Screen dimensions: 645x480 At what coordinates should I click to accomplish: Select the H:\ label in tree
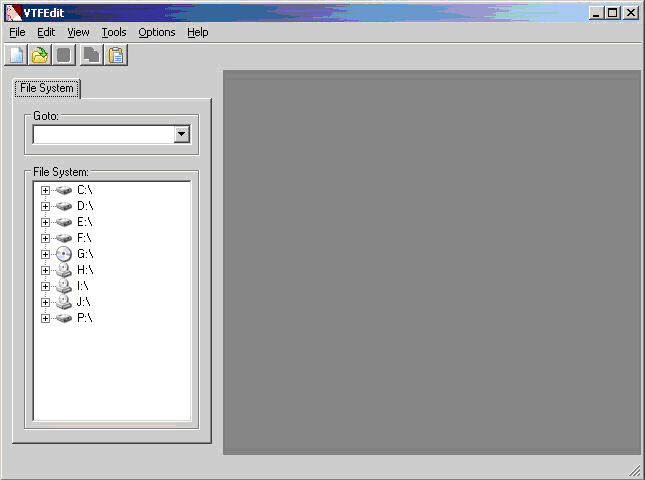click(x=85, y=270)
